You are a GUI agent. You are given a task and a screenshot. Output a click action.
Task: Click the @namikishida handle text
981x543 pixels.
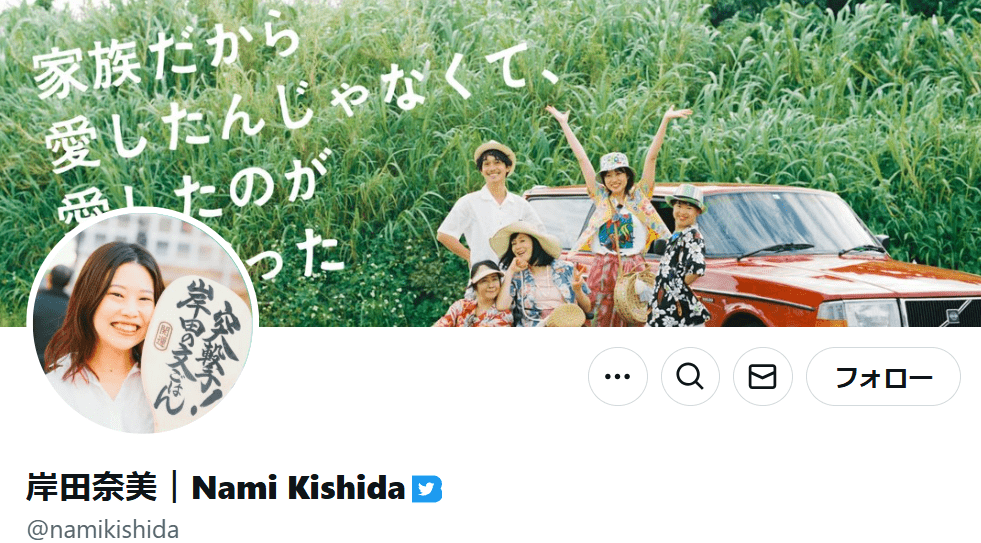[x=103, y=529]
